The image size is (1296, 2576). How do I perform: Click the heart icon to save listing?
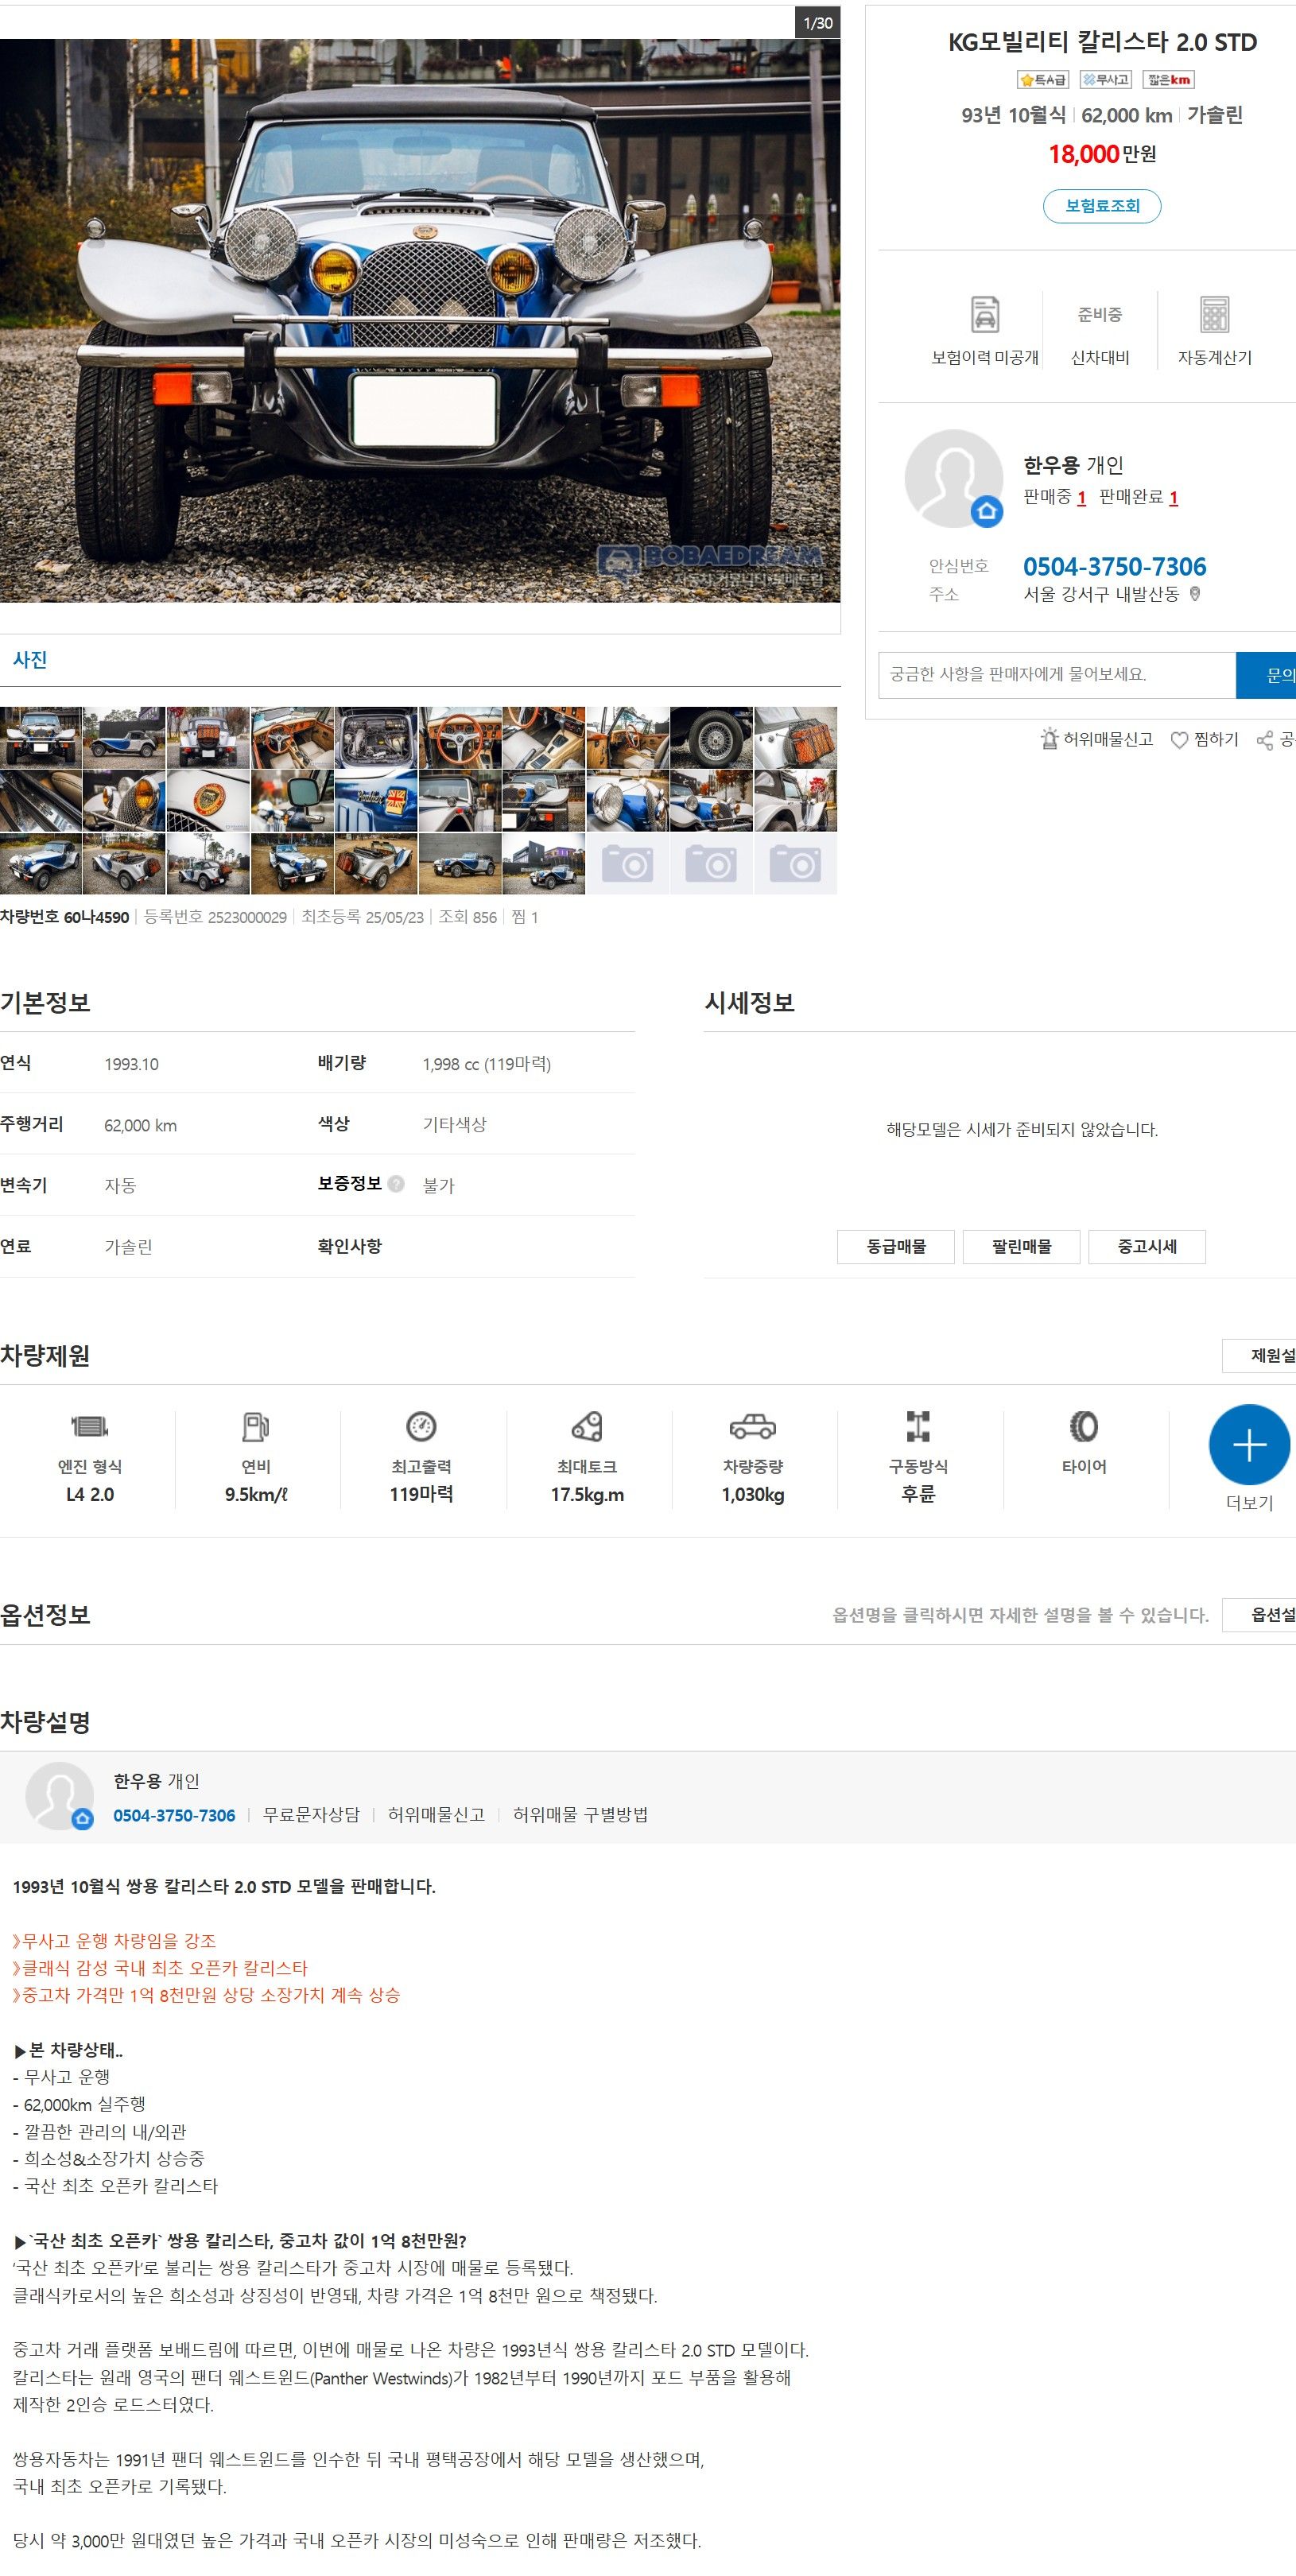[1179, 740]
